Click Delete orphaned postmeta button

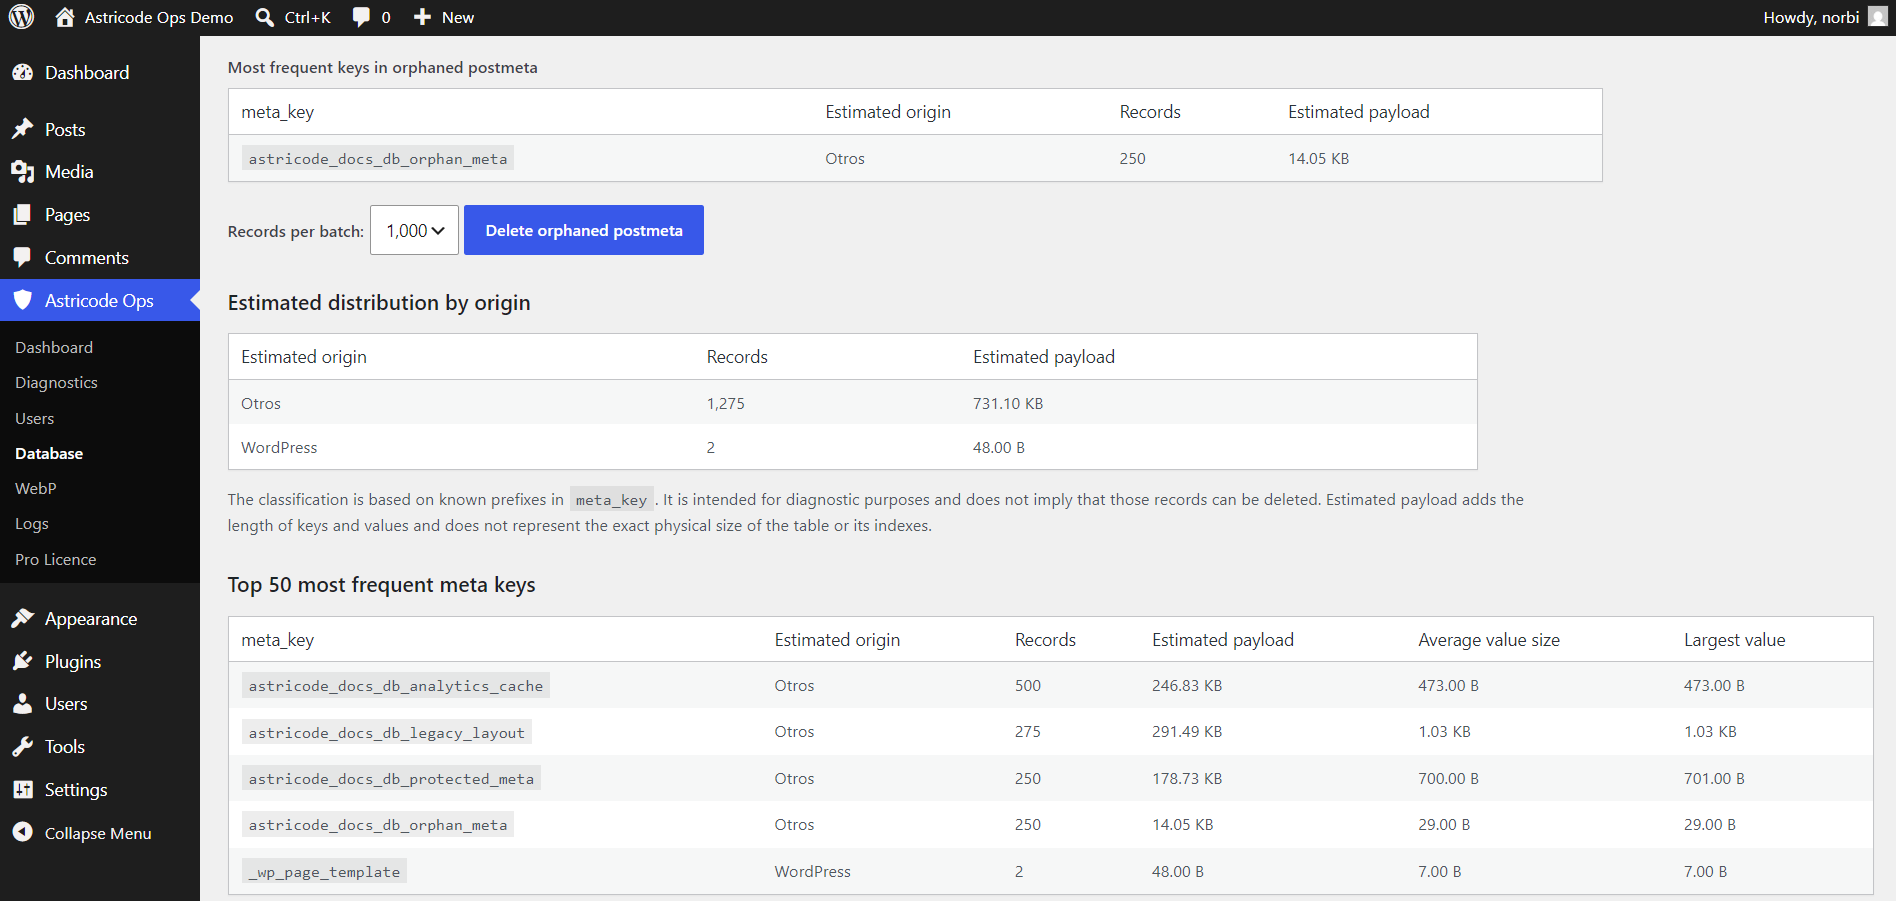click(x=584, y=230)
